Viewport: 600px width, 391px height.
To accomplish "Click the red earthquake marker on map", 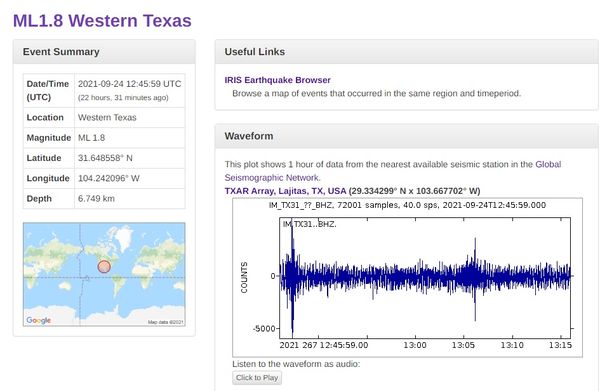I will click(x=104, y=266).
